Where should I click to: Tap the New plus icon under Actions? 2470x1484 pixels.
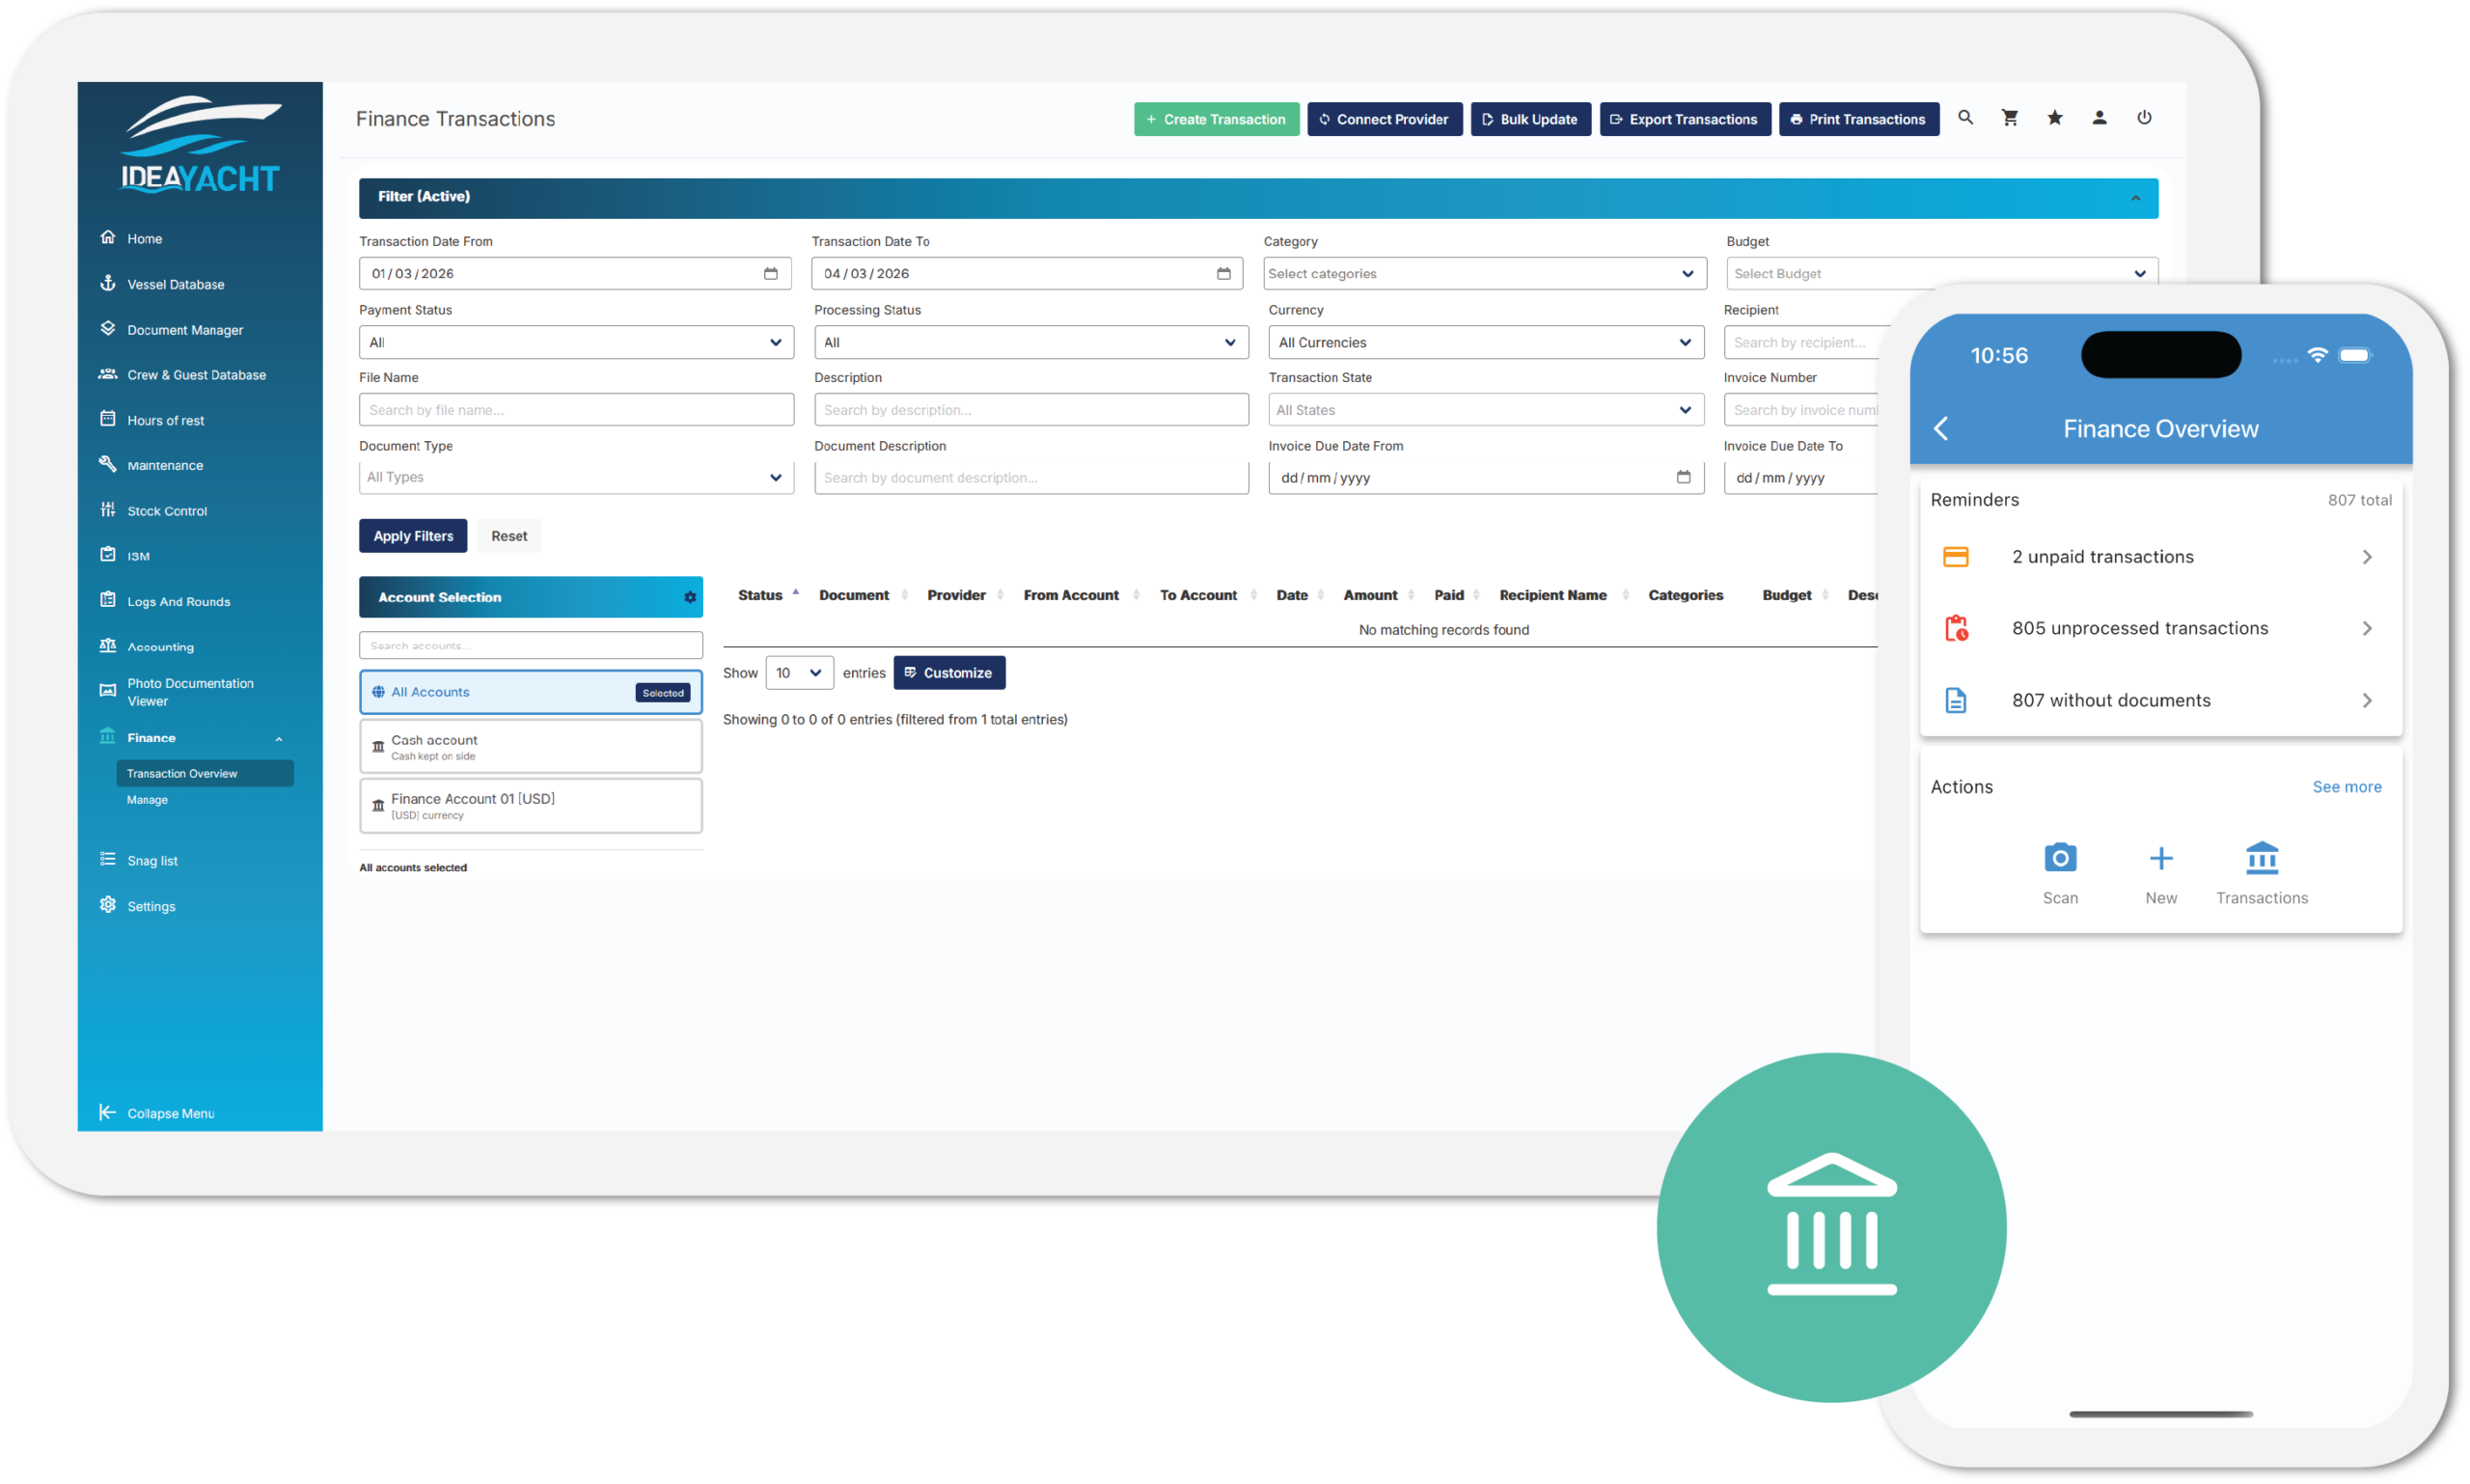2160,858
